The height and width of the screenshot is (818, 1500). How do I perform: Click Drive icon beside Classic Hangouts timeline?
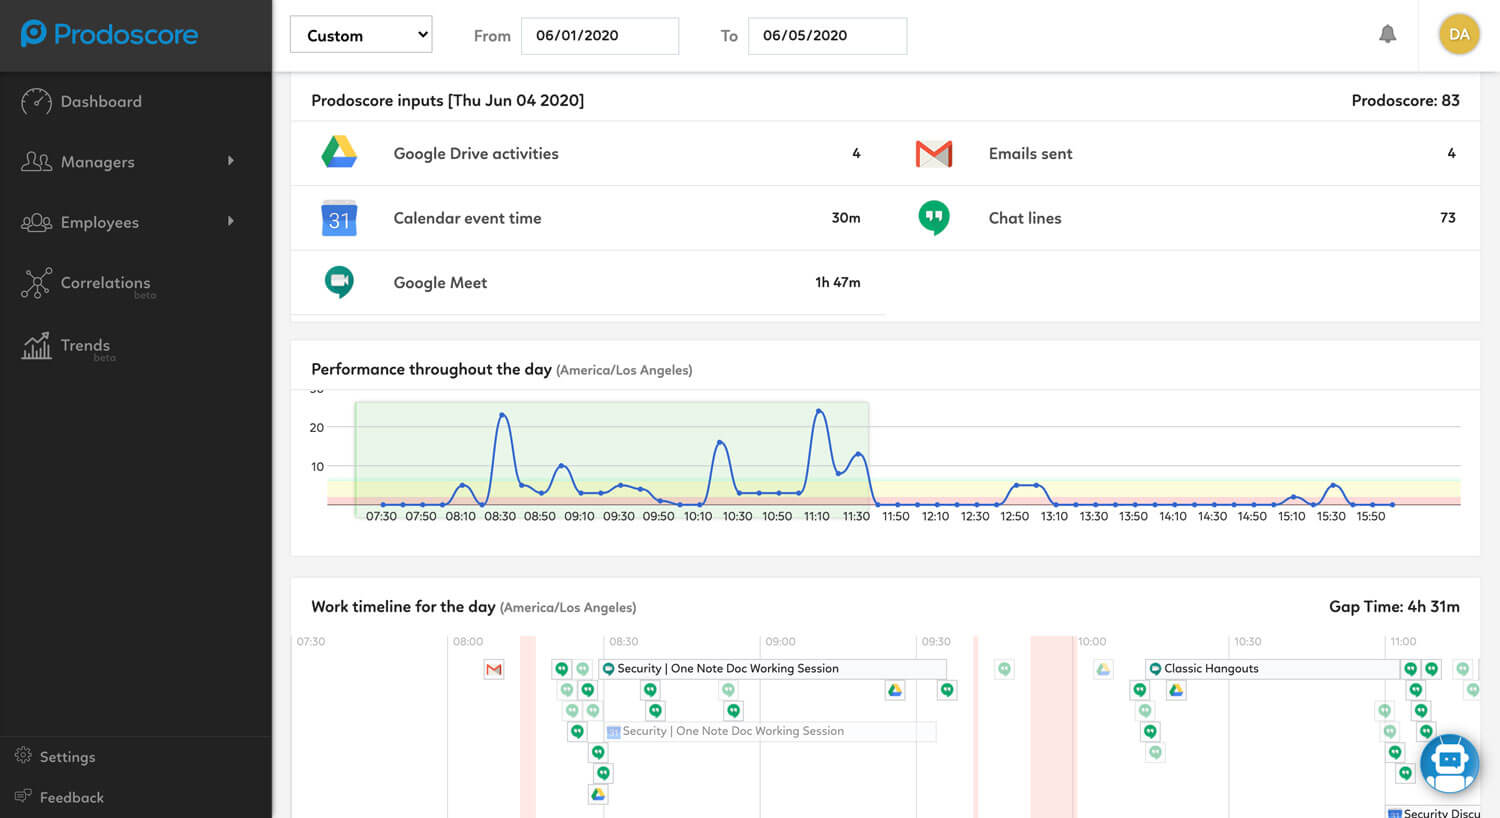[x=1176, y=690]
